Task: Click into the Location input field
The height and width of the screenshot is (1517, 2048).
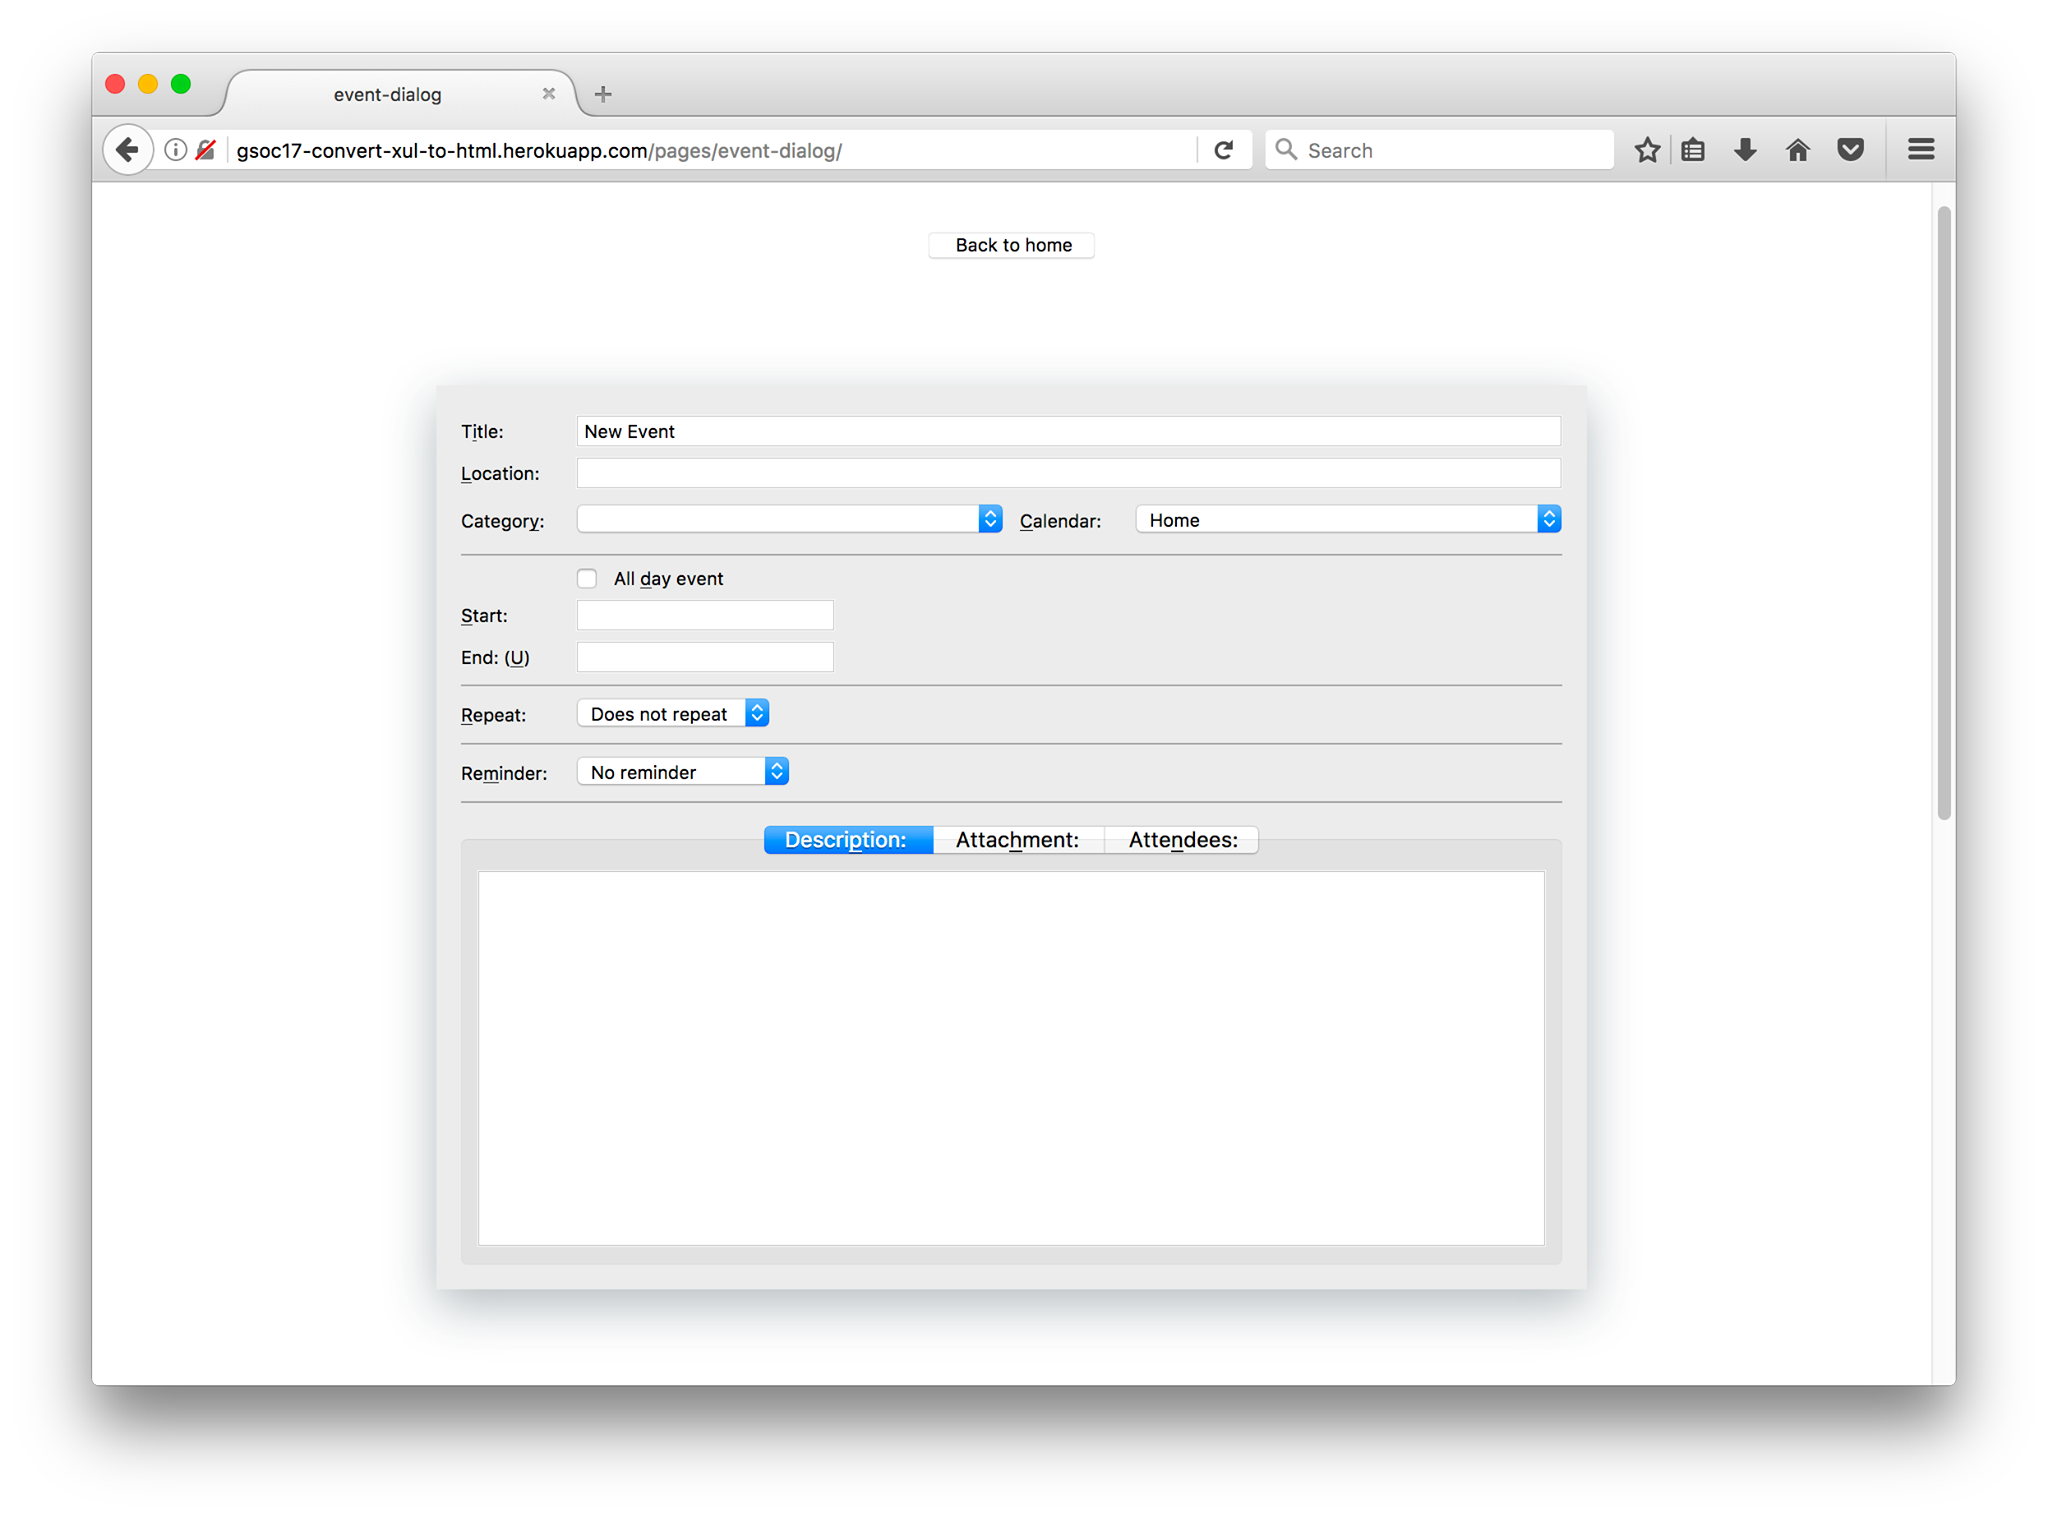Action: click(1067, 473)
